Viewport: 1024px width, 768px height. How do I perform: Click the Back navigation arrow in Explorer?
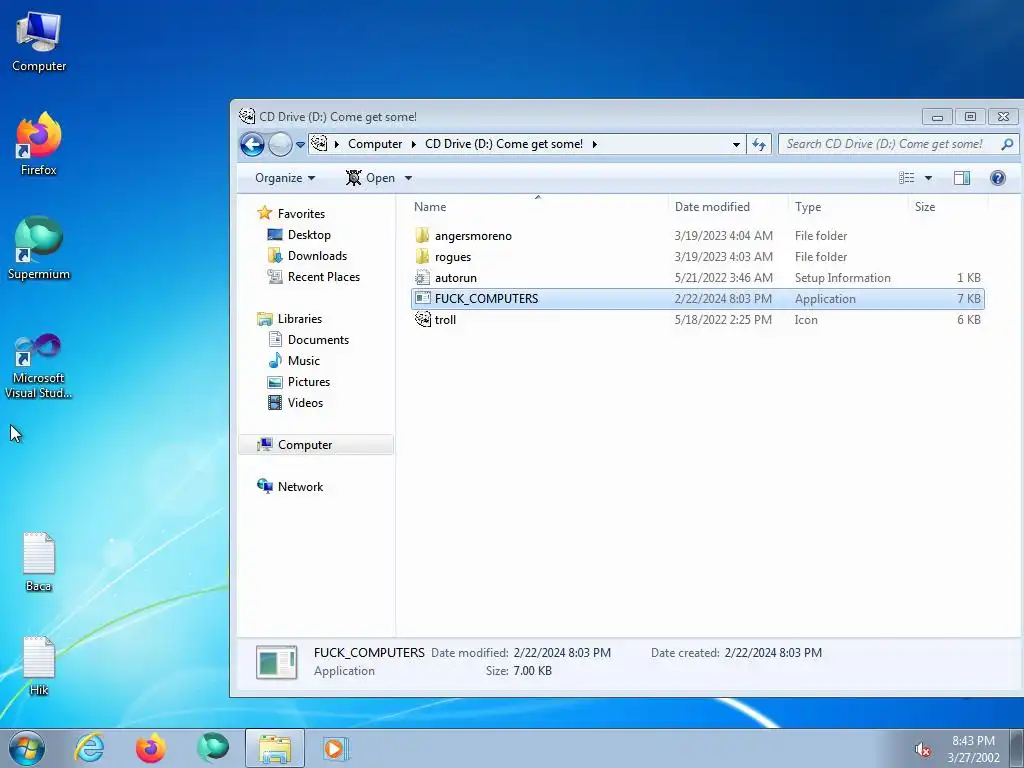252,144
